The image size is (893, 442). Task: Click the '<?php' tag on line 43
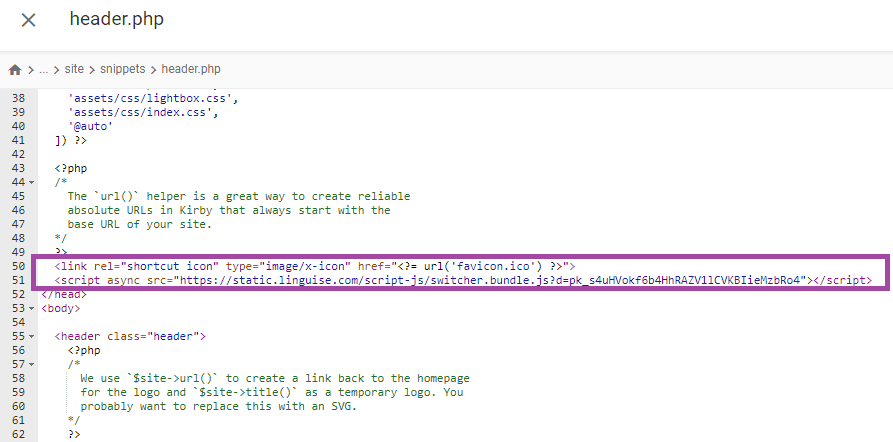pos(71,168)
